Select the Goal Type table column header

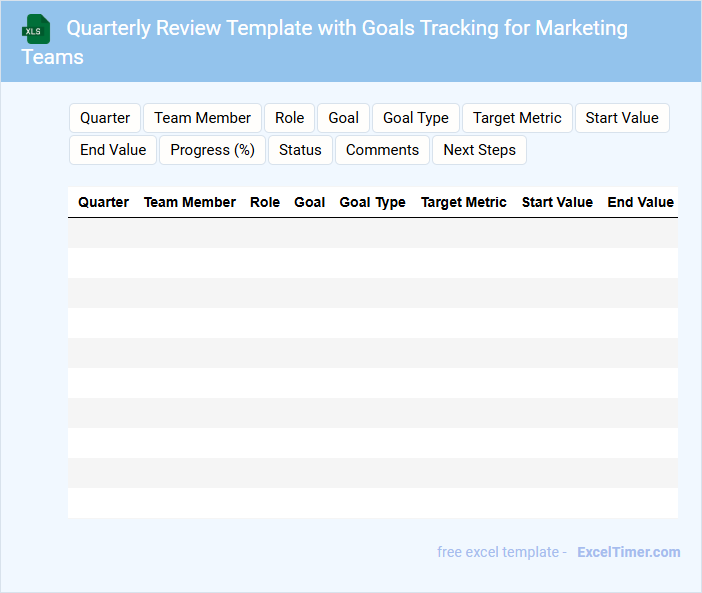(x=372, y=202)
